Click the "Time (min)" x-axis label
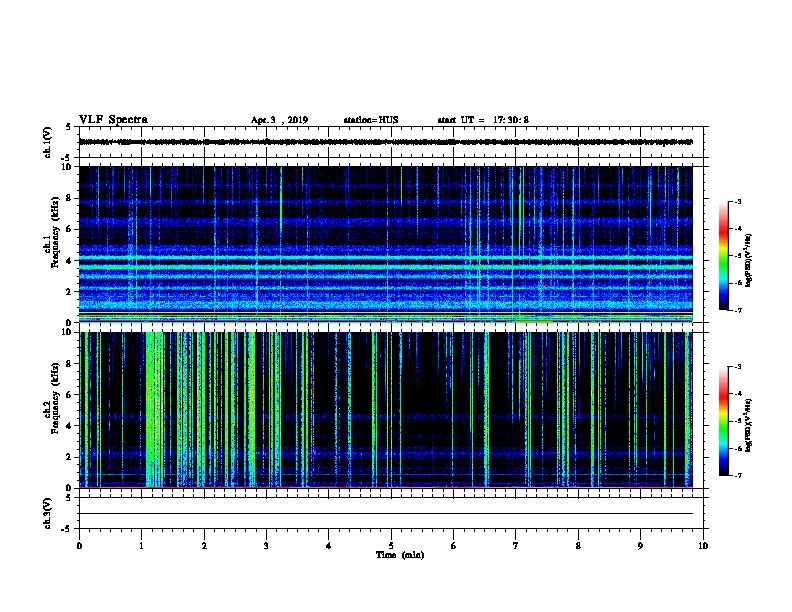Viewport: 792px width, 612px height. click(x=400, y=555)
